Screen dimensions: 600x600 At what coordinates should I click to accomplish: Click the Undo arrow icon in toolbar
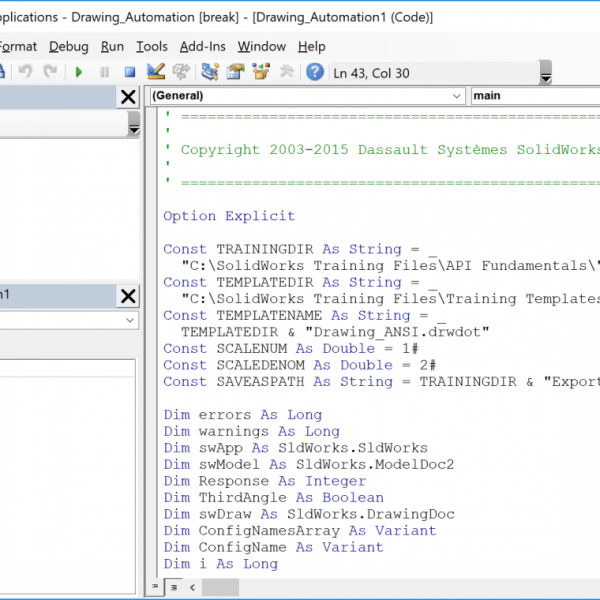coord(26,72)
